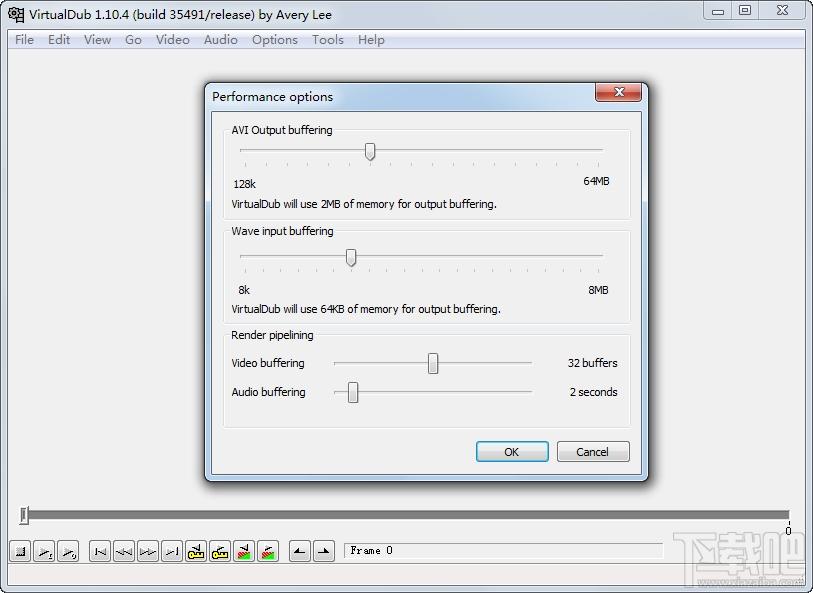Scan forward for next scene change
Screen dimensions: 813x593
pyautogui.click(x=268, y=552)
